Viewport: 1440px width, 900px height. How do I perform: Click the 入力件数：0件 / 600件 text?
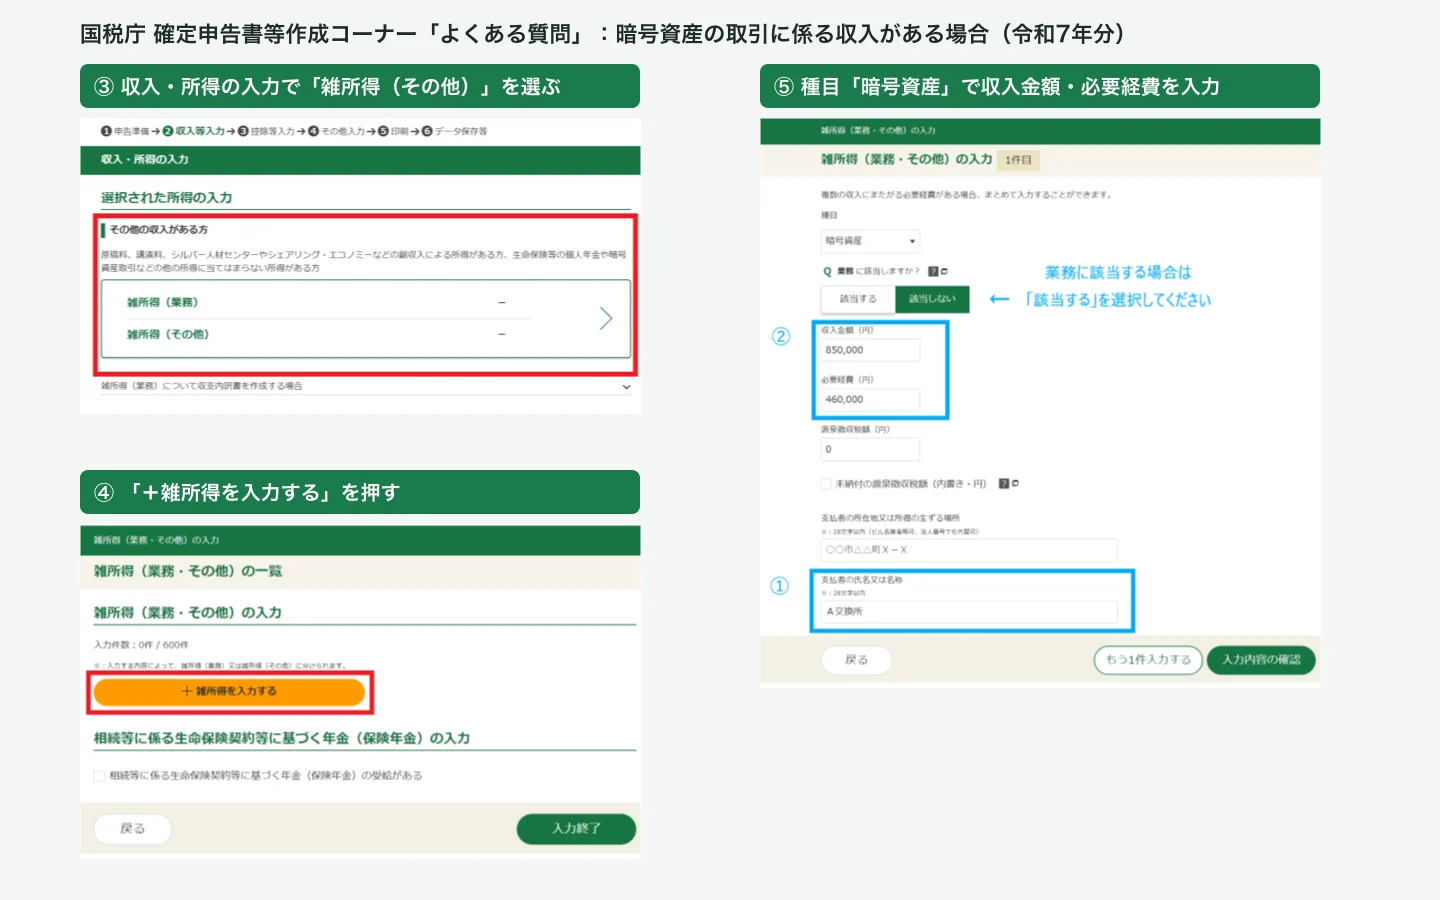141,645
